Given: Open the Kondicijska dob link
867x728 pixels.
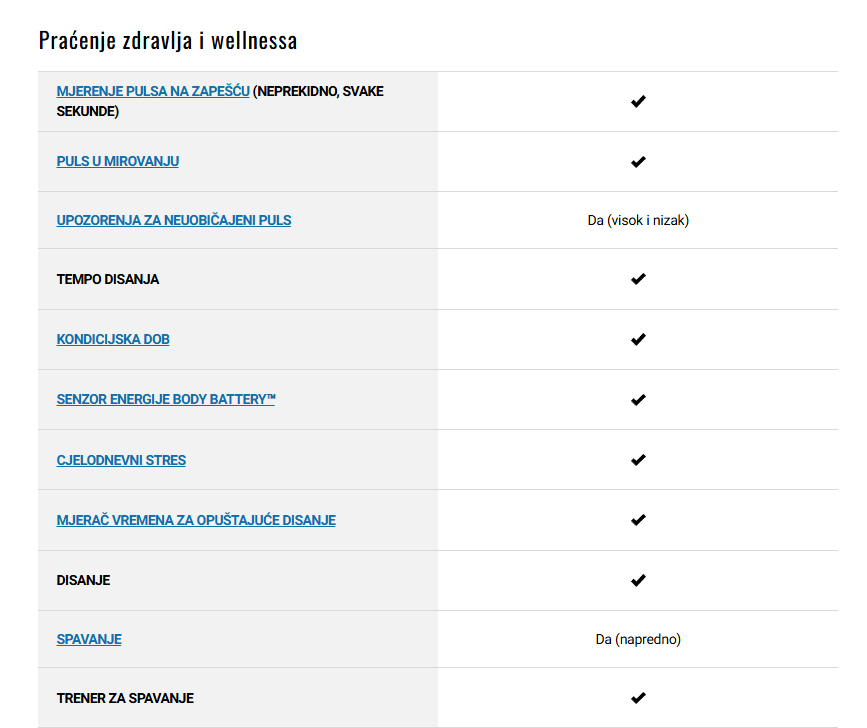Looking at the screenshot, I should tap(113, 339).
